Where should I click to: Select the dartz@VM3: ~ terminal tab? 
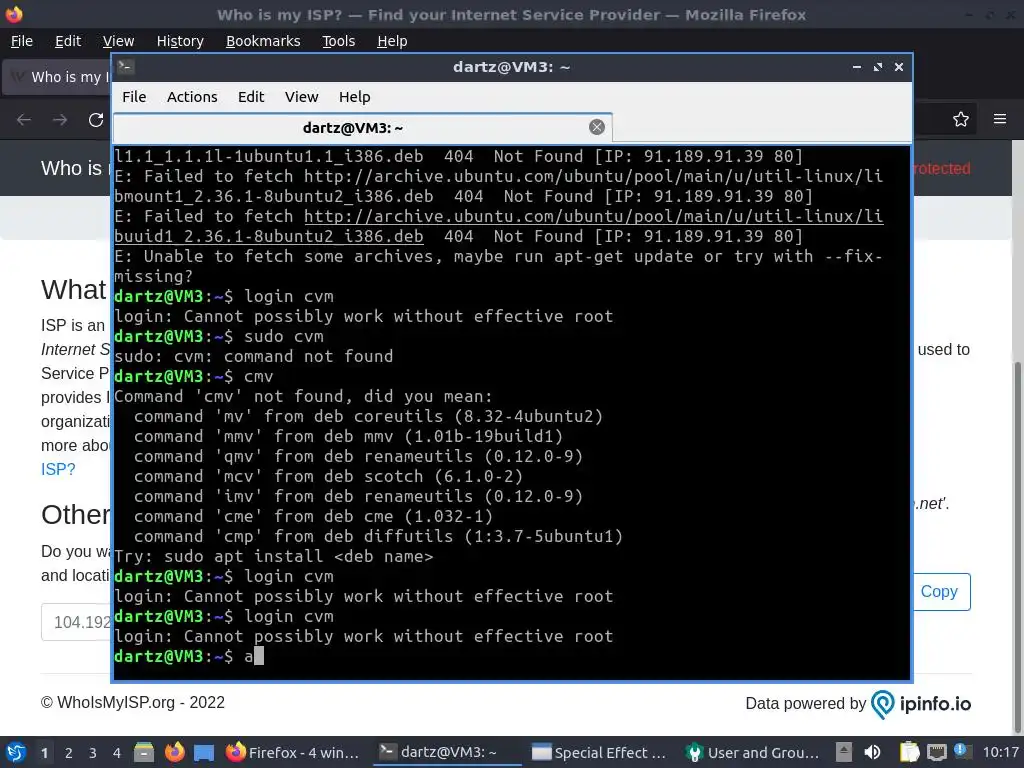tap(362, 127)
